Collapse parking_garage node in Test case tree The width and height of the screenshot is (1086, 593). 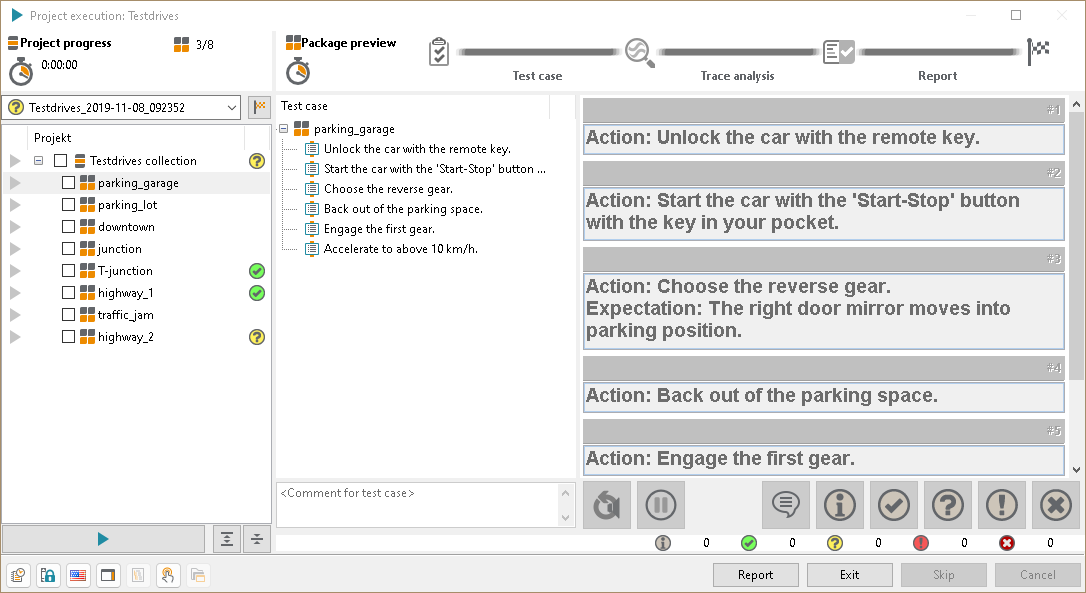pos(284,129)
